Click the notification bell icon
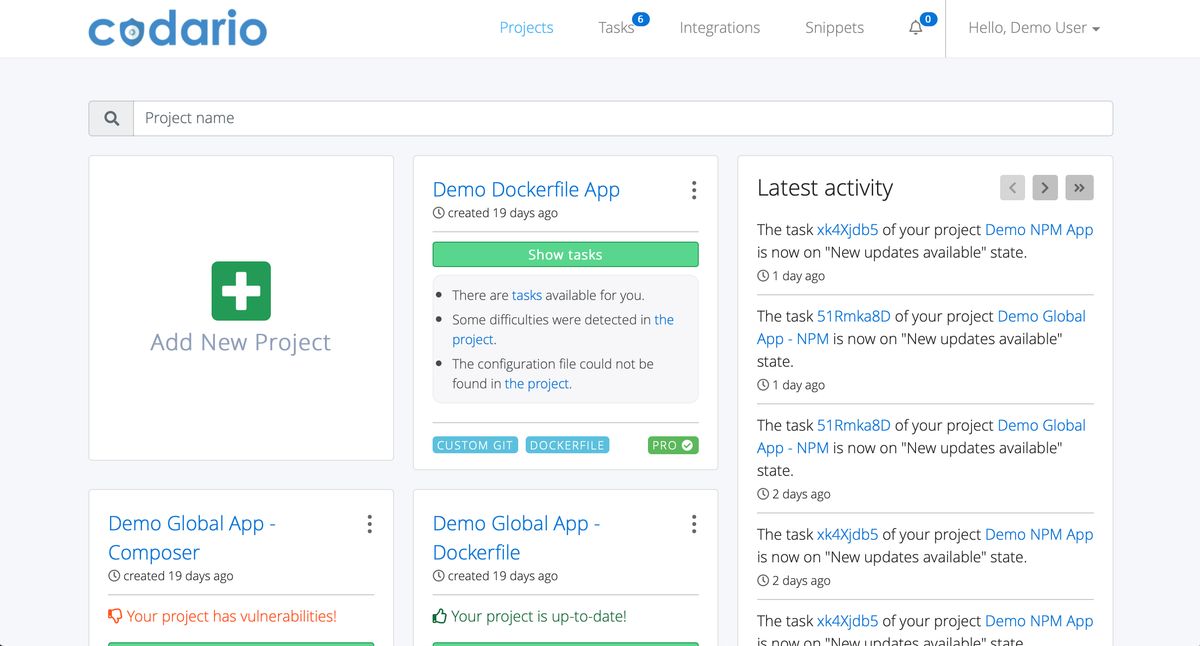Screen dimensions: 1200x646 coord(915,27)
